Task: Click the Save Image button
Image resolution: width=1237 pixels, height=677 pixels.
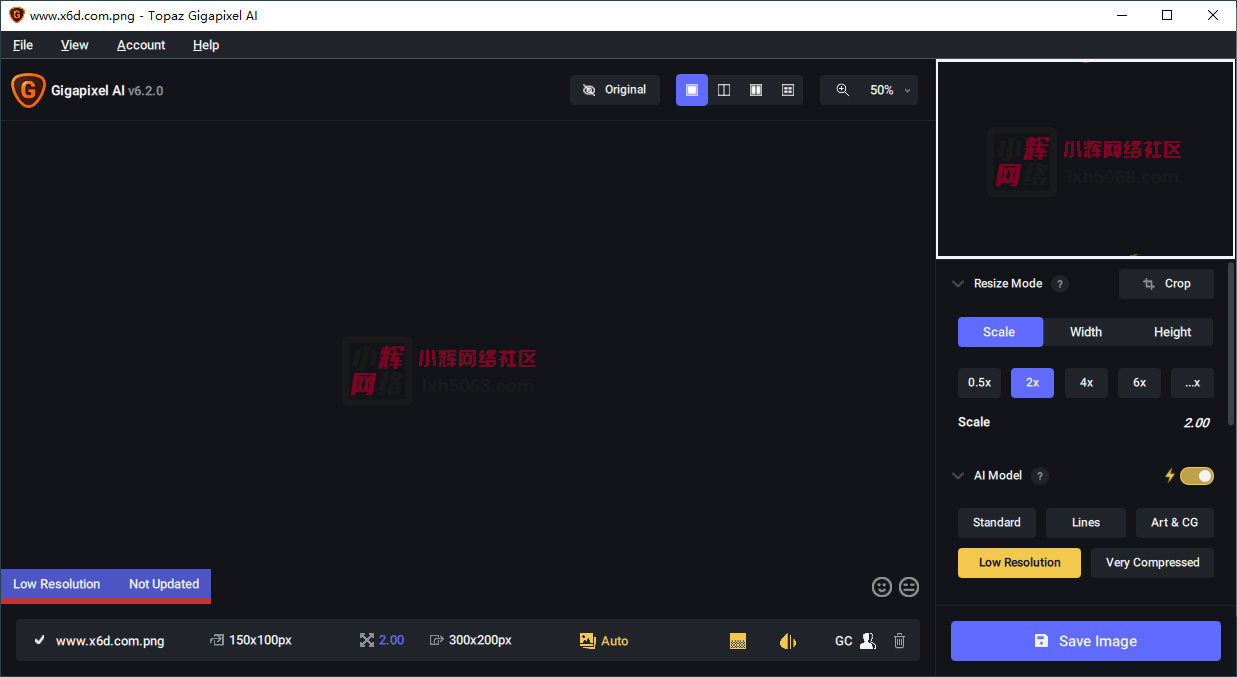Action: click(x=1086, y=641)
